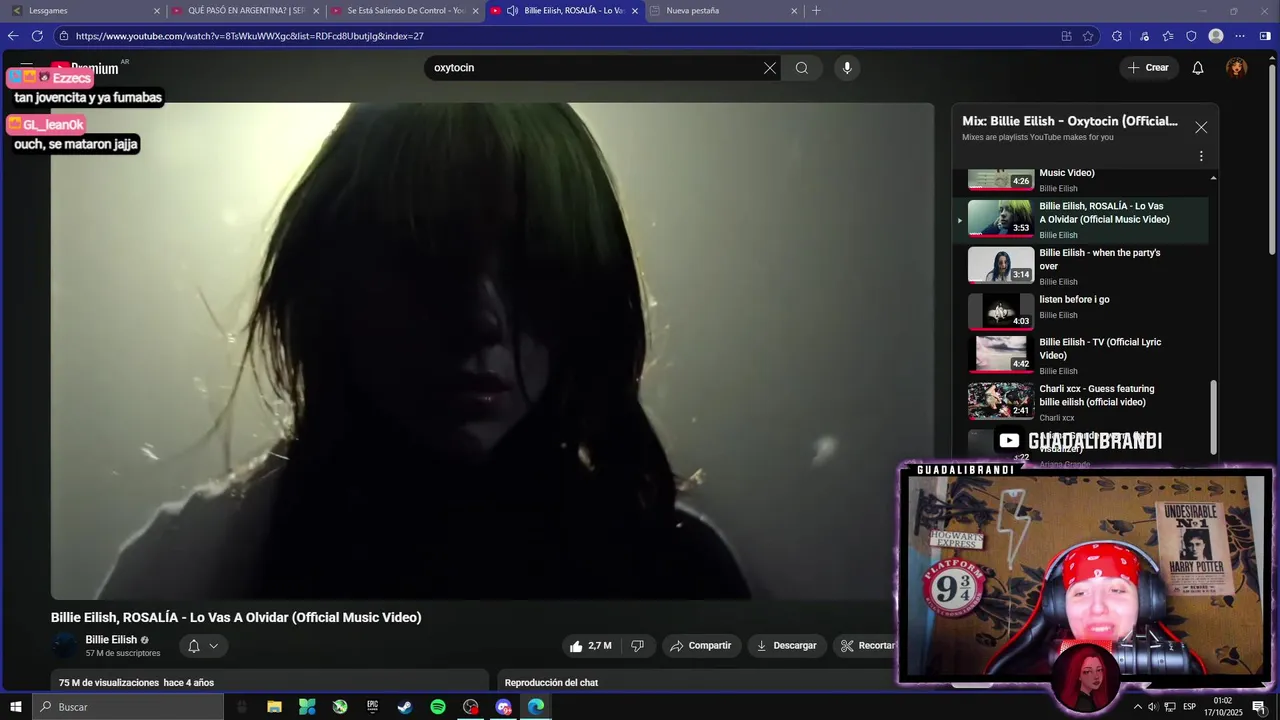This screenshot has height=720, width=1280.
Task: Open the browser profile avatar
Action: pyautogui.click(x=1216, y=36)
